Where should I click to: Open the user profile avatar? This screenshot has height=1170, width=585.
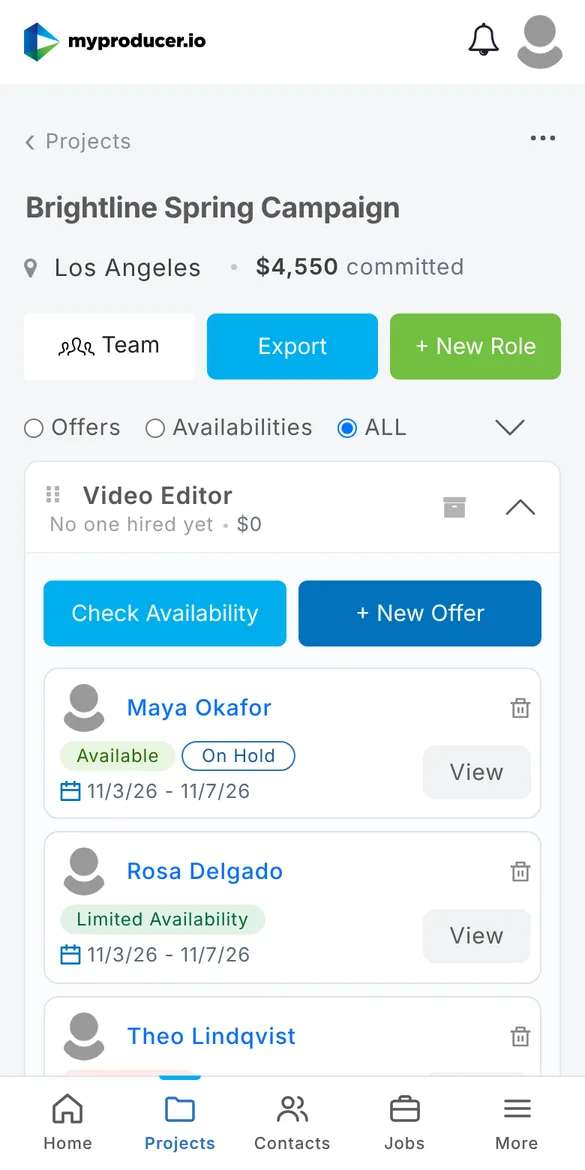click(x=539, y=43)
